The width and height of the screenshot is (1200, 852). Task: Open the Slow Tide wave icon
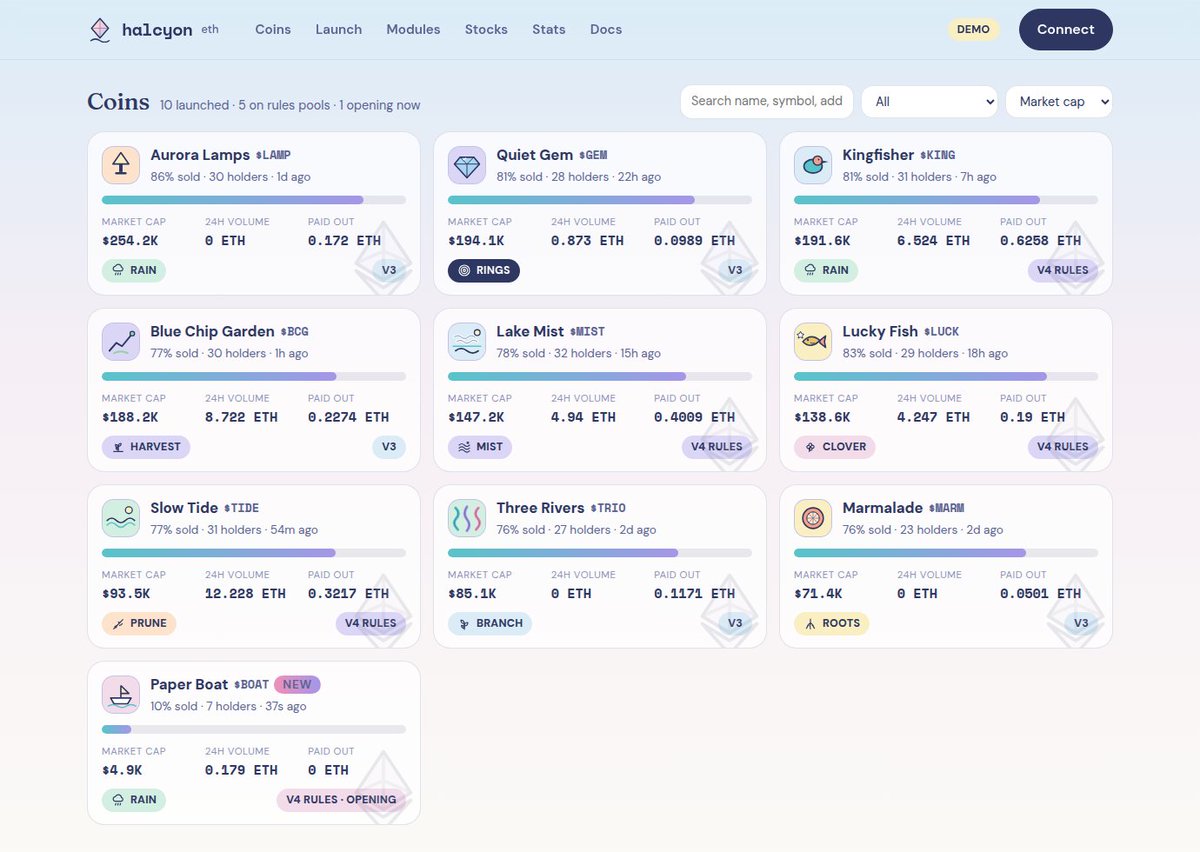pyautogui.click(x=121, y=518)
